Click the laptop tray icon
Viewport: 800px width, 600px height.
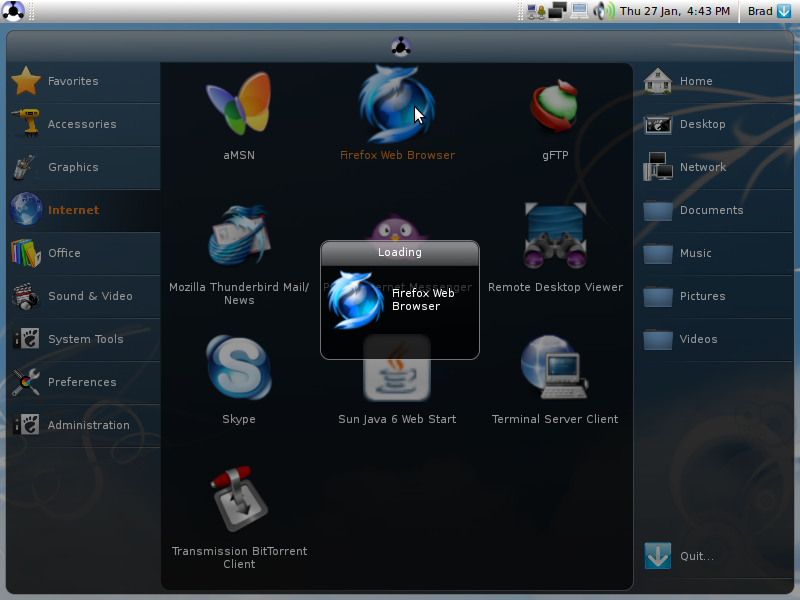click(x=580, y=11)
